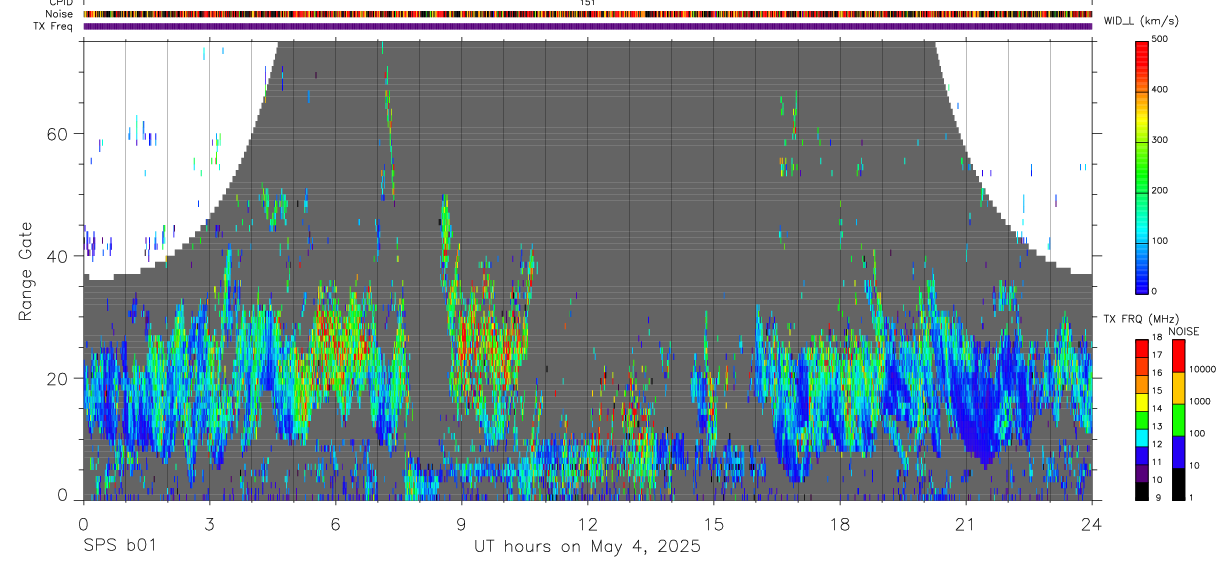1228x567 pixels.
Task: Click the green segment of NOISE colorbar
Action: tap(1178, 420)
